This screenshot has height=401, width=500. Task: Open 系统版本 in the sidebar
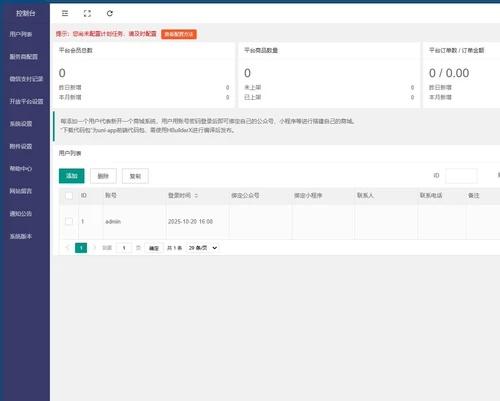click(x=21, y=236)
